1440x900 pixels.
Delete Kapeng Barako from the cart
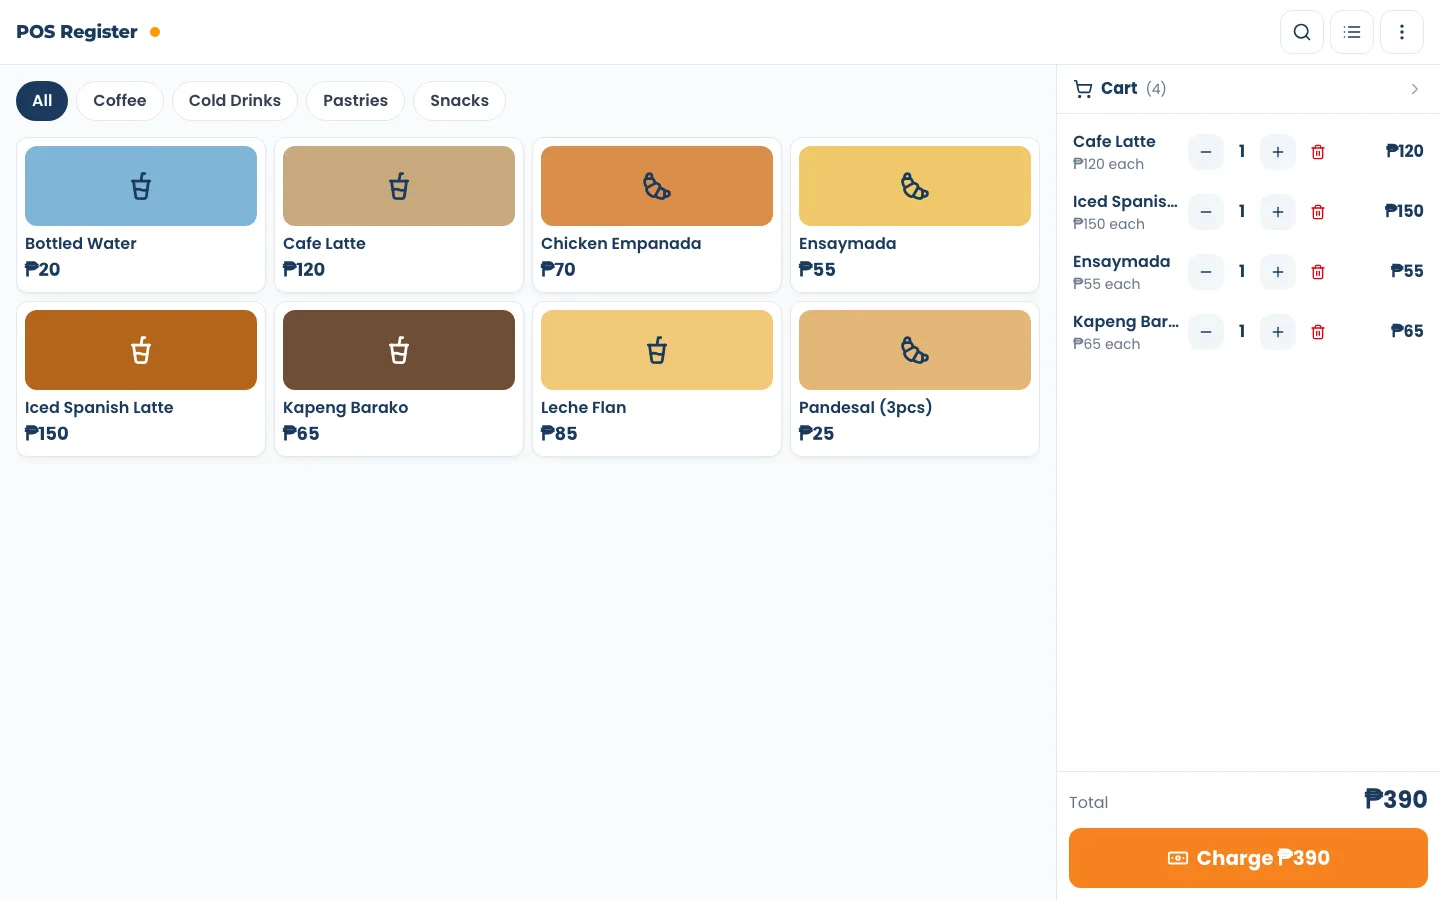pyautogui.click(x=1318, y=332)
